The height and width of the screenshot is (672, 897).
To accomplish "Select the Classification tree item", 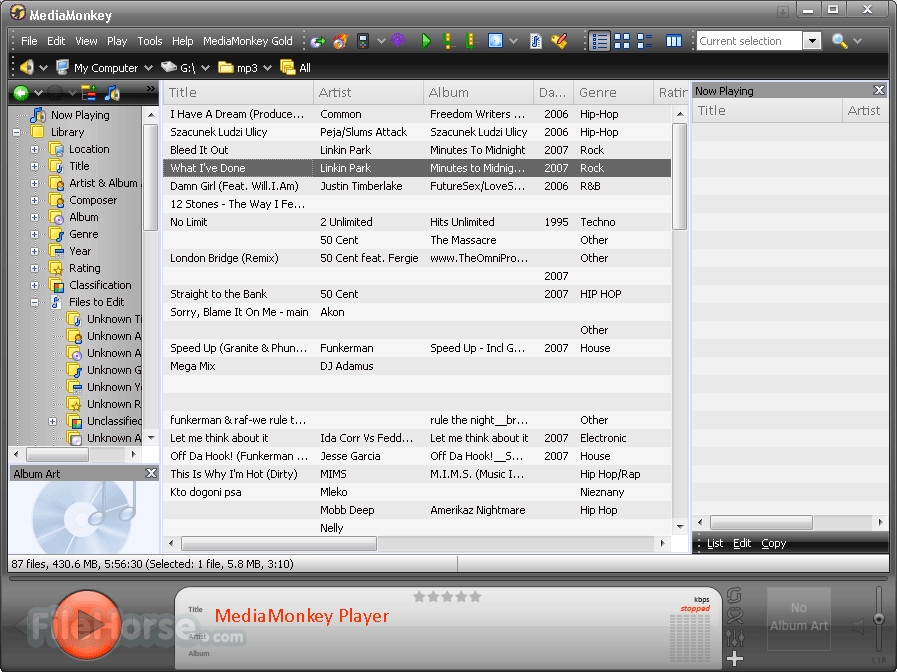I will click(100, 285).
